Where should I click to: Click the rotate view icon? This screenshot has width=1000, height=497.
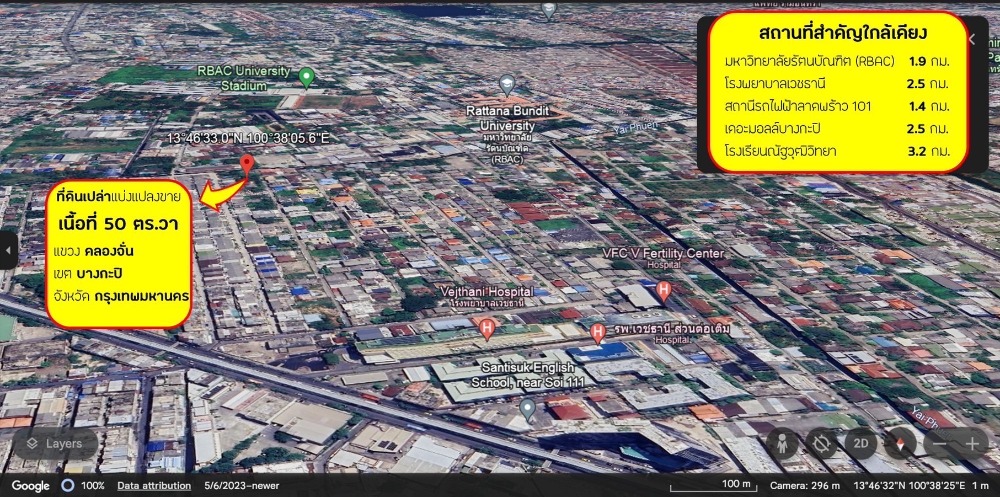pyautogui.click(x=822, y=444)
